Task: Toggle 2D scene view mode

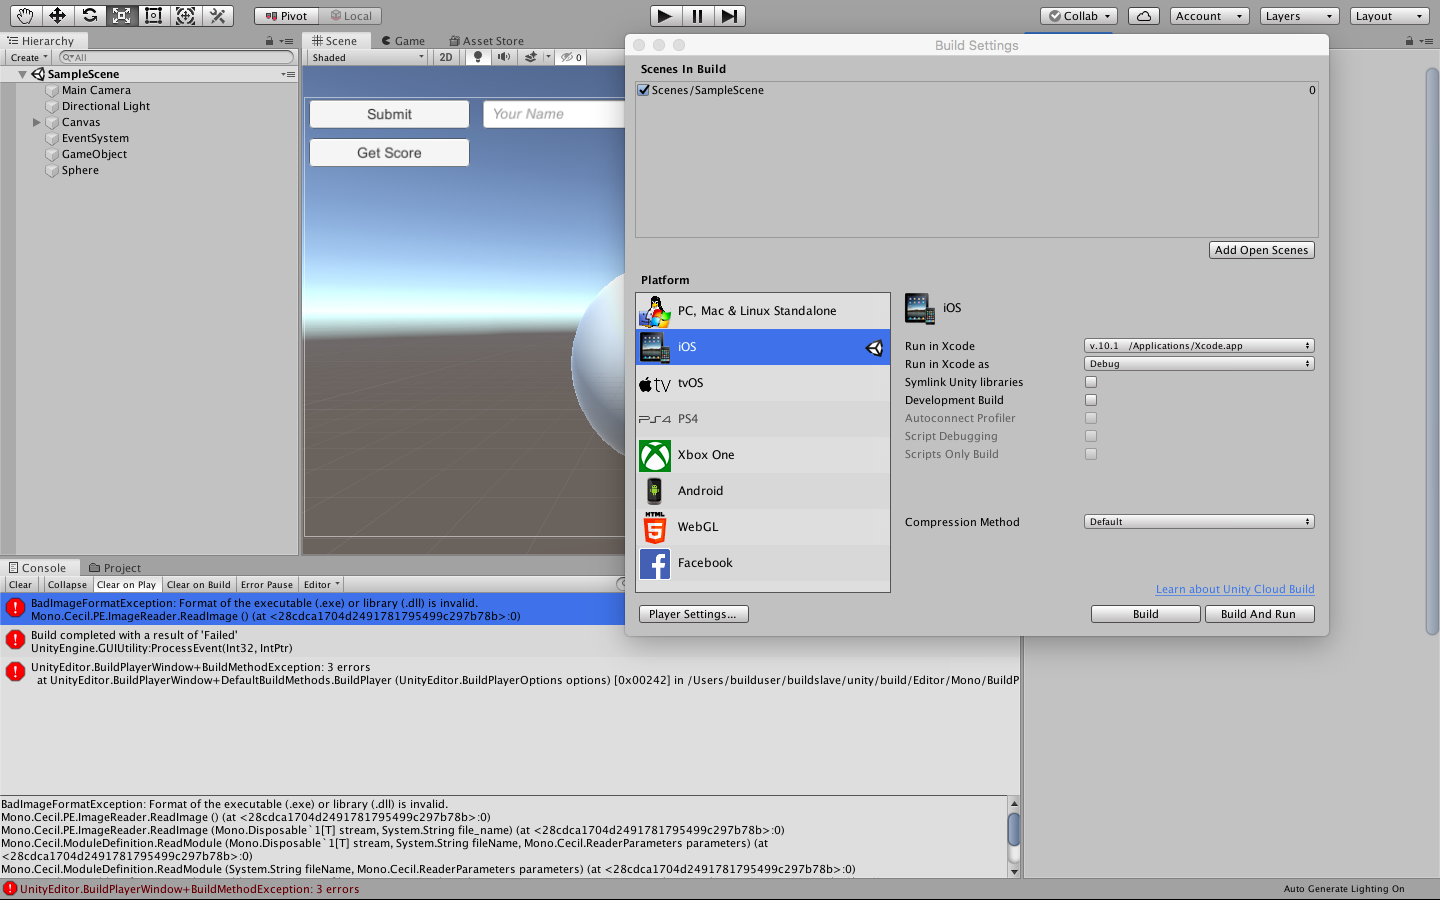Action: [x=446, y=57]
